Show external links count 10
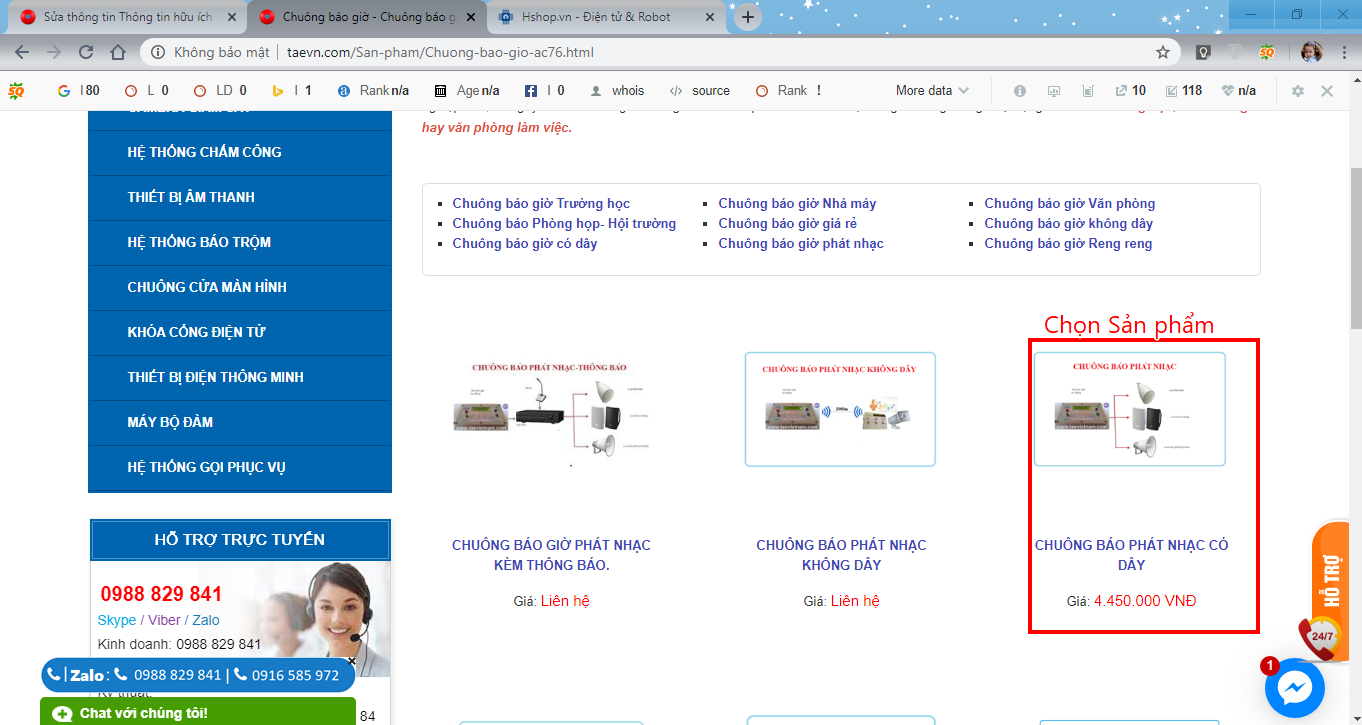Image resolution: width=1362 pixels, height=725 pixels. pos(1130,90)
